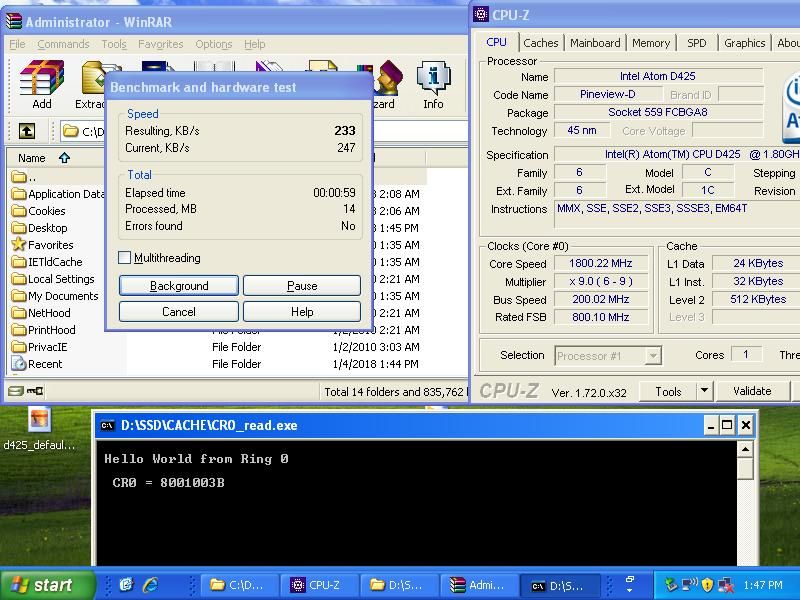Switch to CPU-Z taskbar button
Screen dimensions: 800x600
[x=318, y=585]
